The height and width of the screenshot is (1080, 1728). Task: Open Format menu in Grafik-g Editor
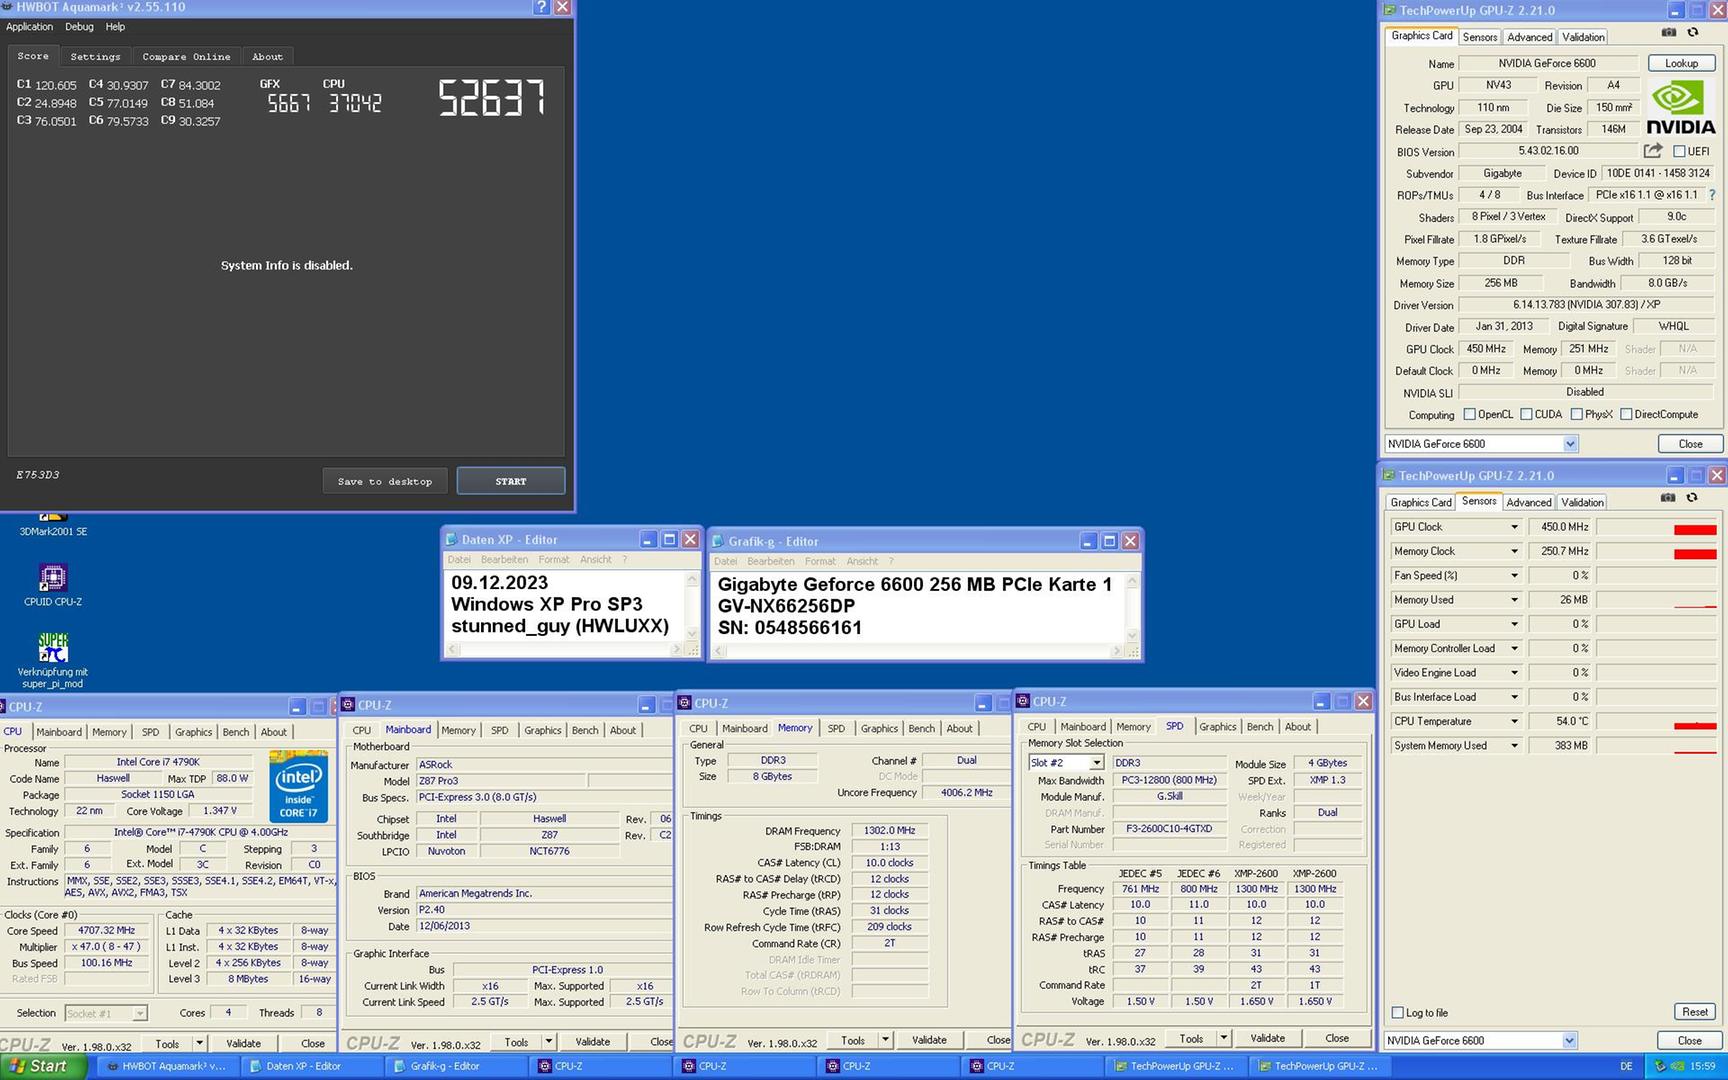820,562
